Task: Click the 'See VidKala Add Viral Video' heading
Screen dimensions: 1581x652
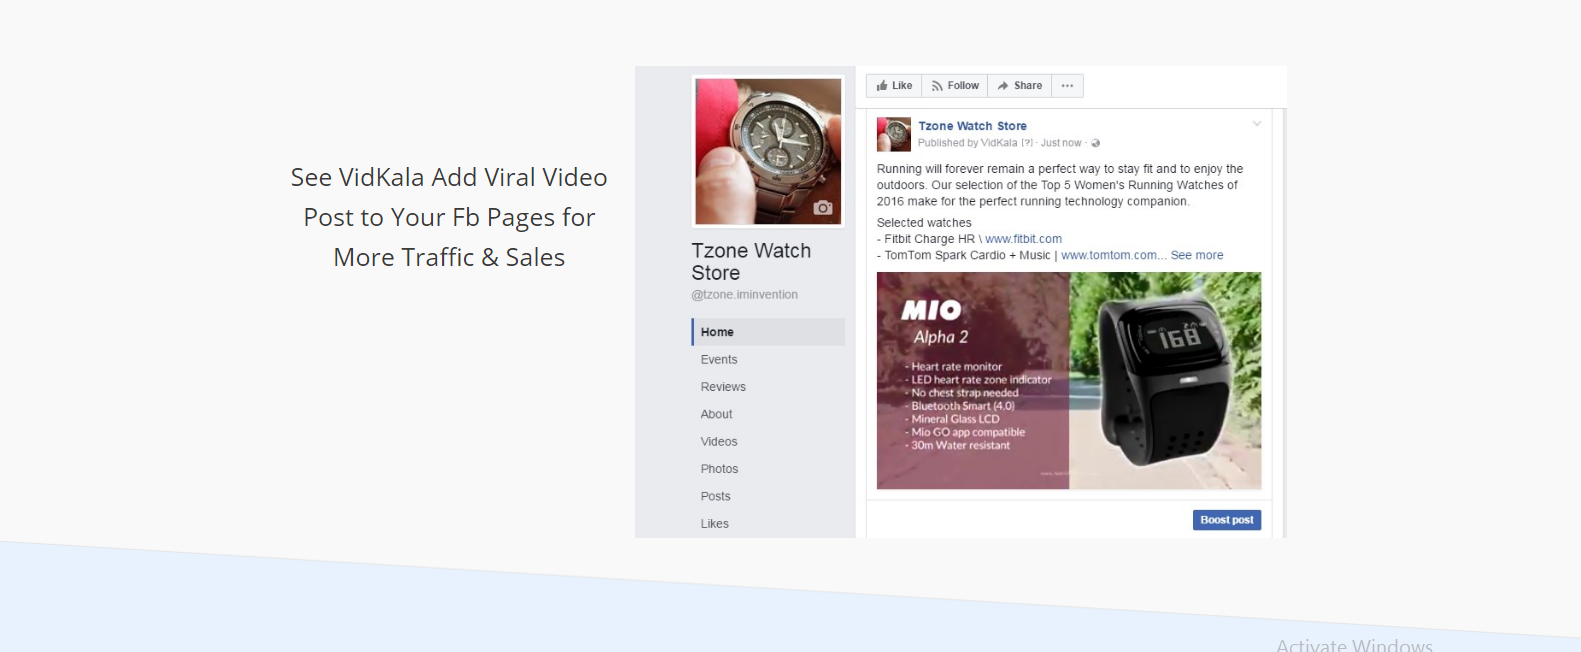Action: click(449, 217)
